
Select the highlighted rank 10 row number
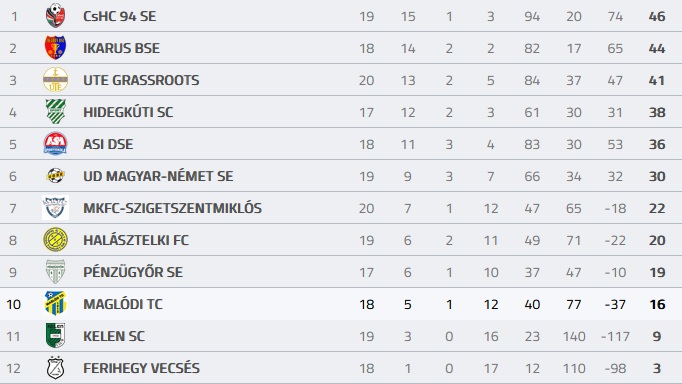click(13, 304)
